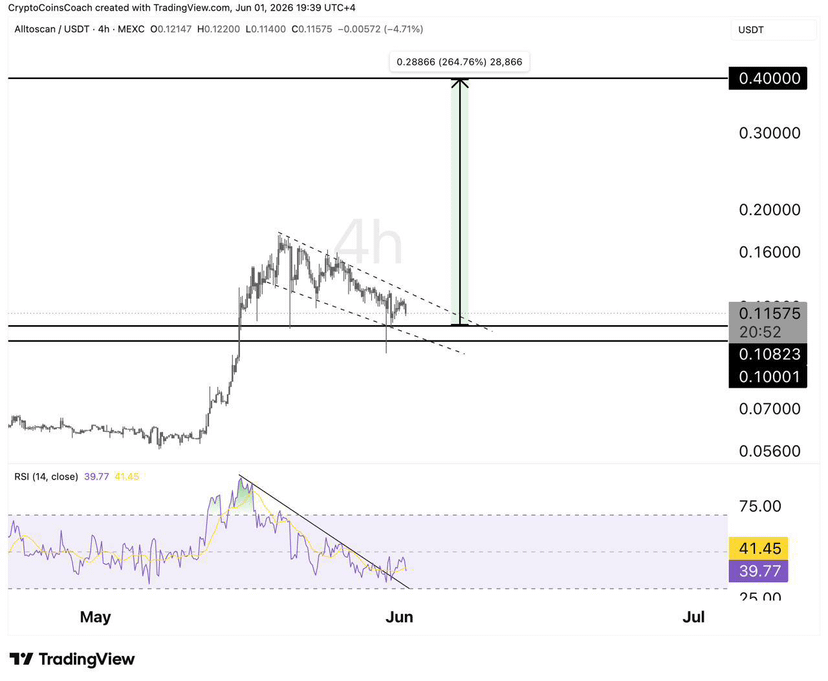
Task: Click the Close value C0.11575
Action: 312,29
